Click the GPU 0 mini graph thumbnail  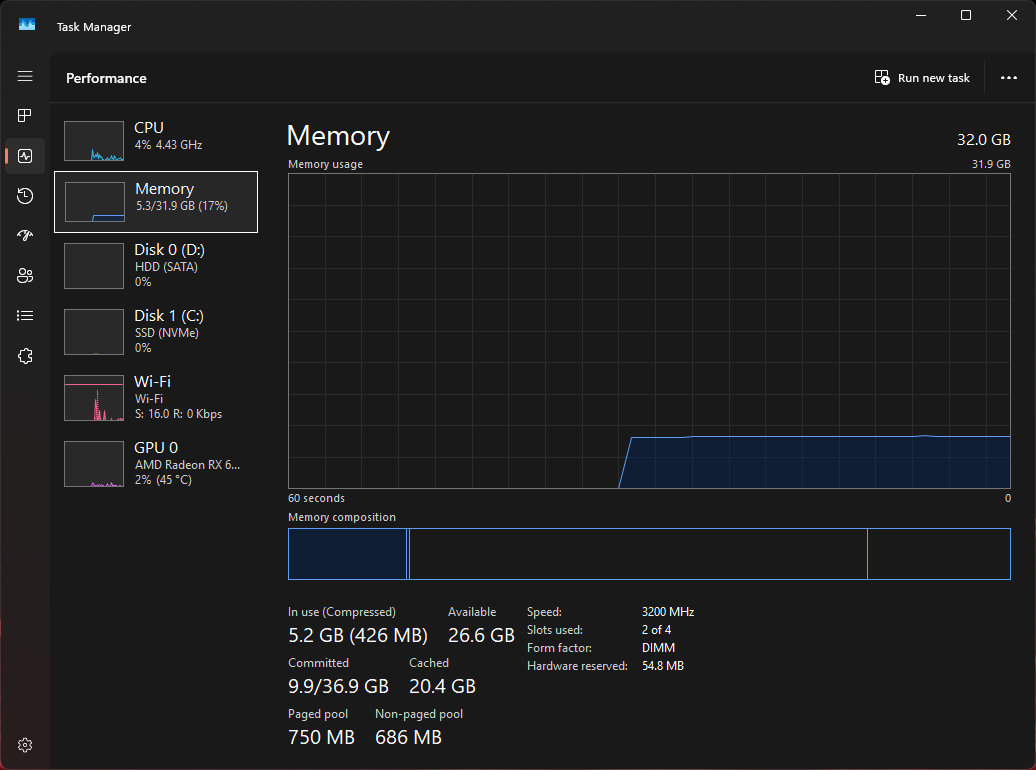[94, 464]
